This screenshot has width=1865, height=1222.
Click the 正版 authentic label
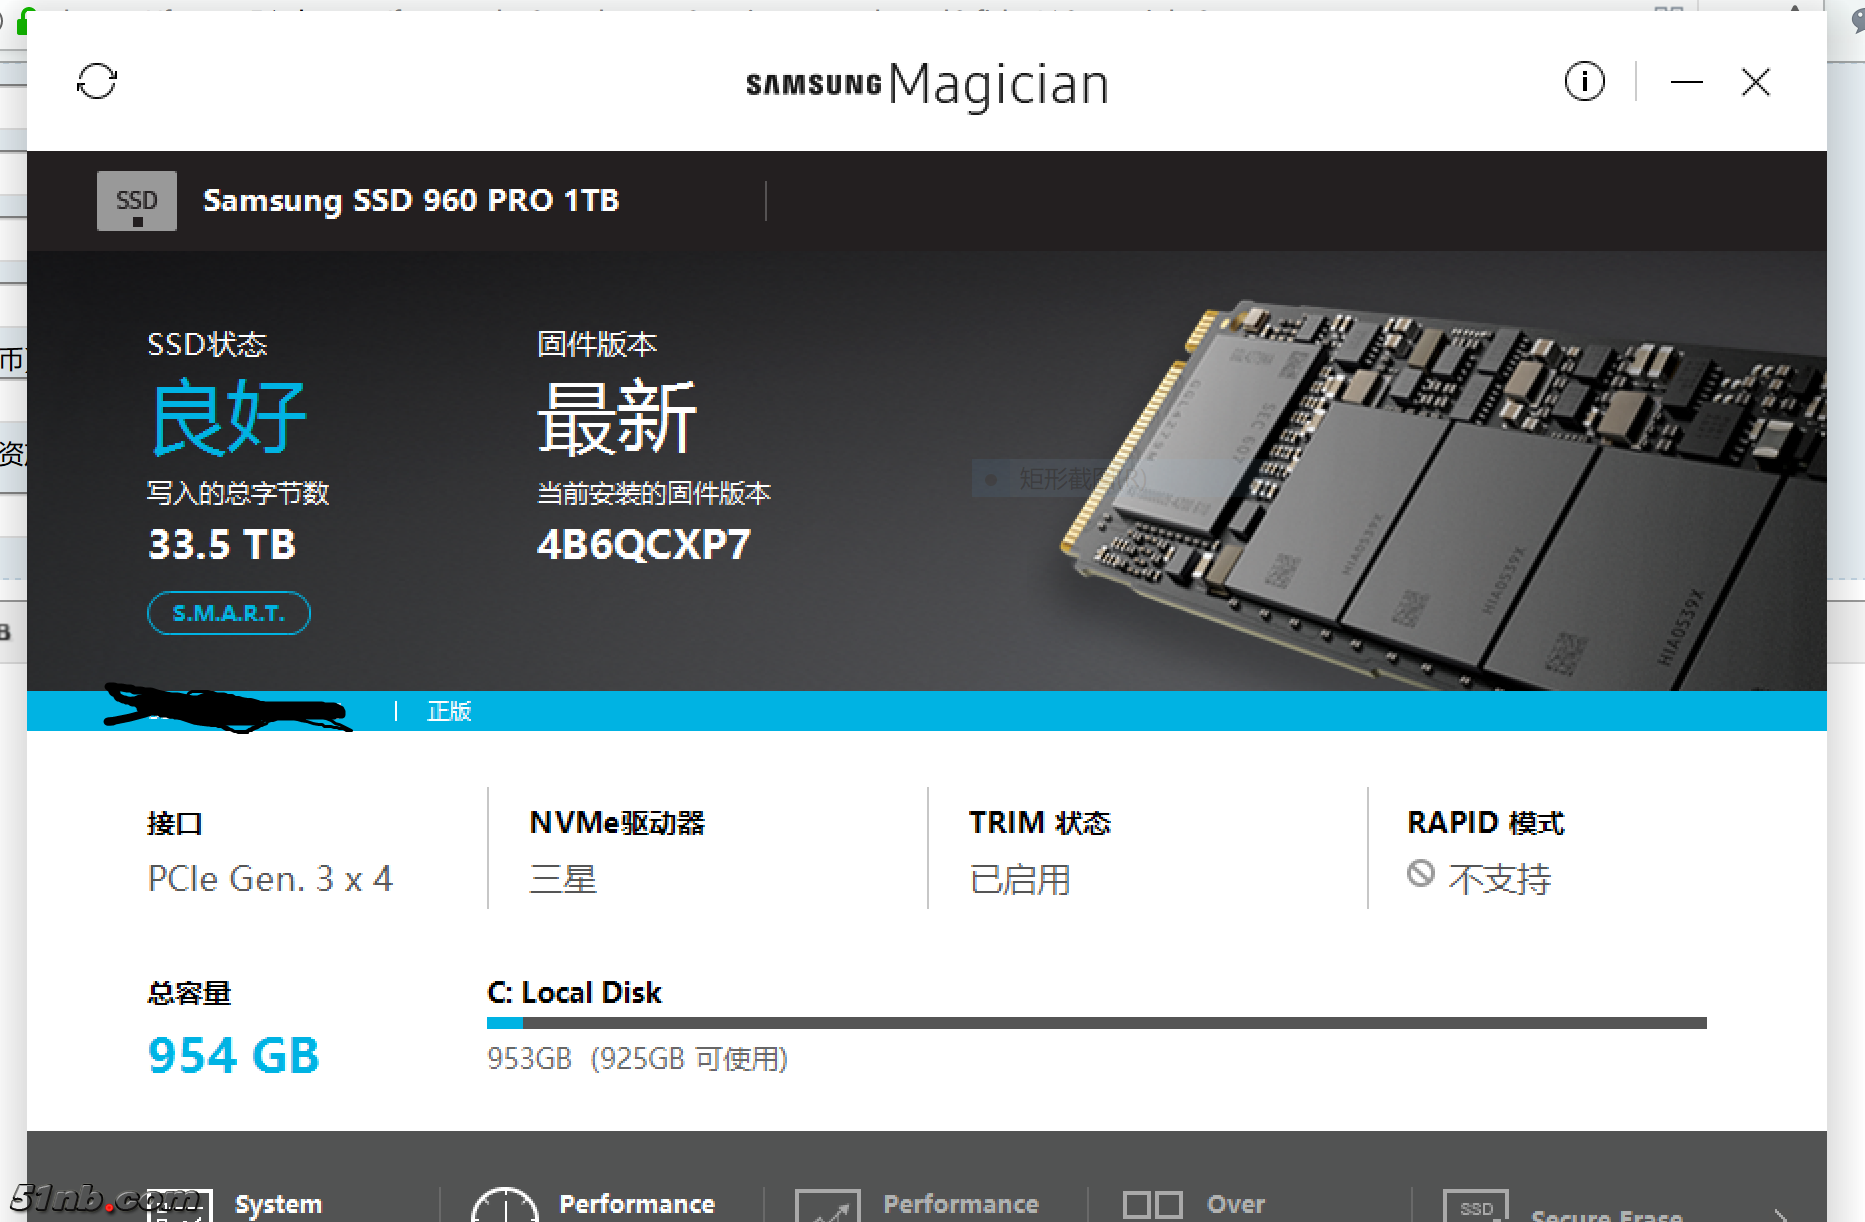click(x=449, y=711)
